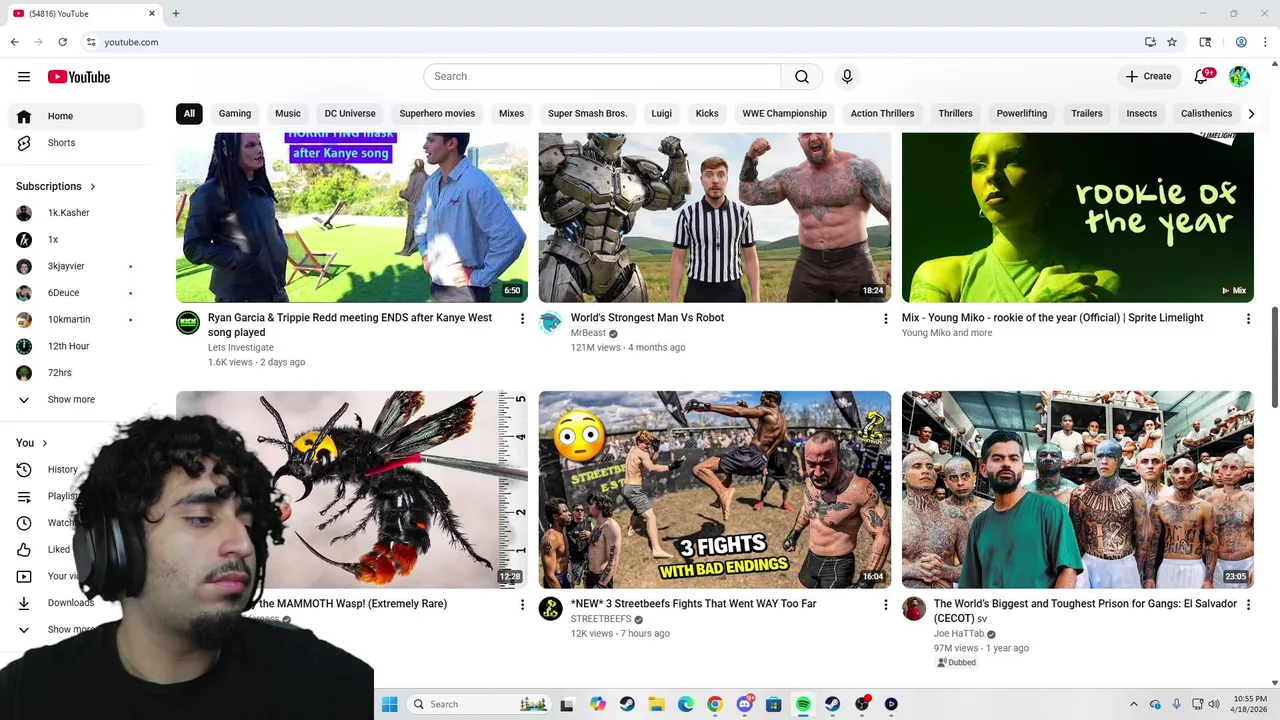Viewport: 1280px width, 720px height.
Task: Open Liked videos thumbs-up icon
Action: 24,549
